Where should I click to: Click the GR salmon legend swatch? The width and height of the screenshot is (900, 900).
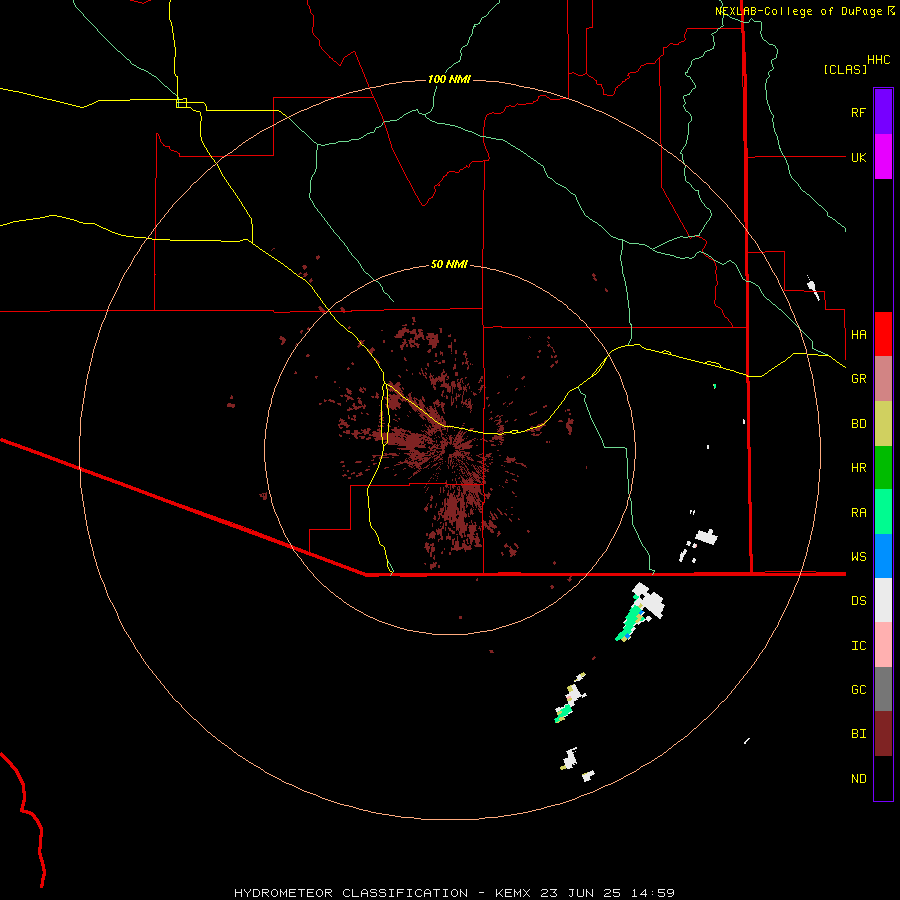pos(883,379)
